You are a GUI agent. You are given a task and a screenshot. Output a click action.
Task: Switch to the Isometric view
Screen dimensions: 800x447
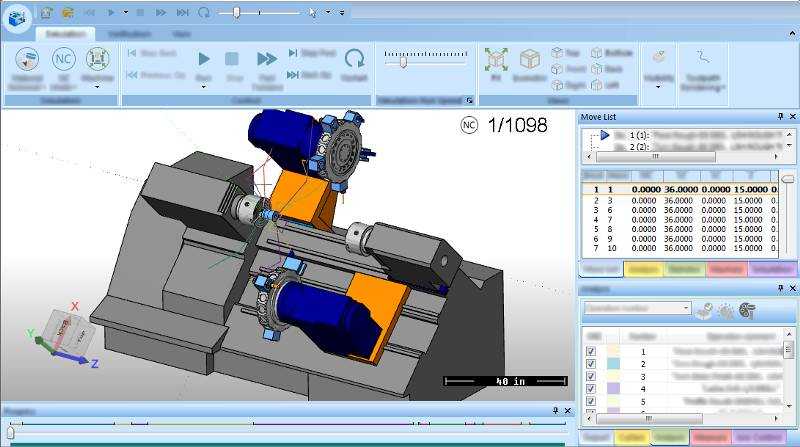click(529, 59)
